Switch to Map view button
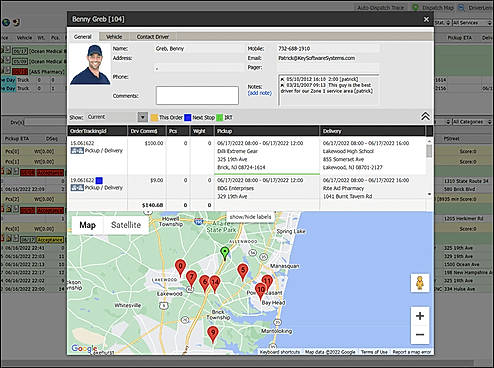This screenshot has height=368, width=494. (x=88, y=225)
